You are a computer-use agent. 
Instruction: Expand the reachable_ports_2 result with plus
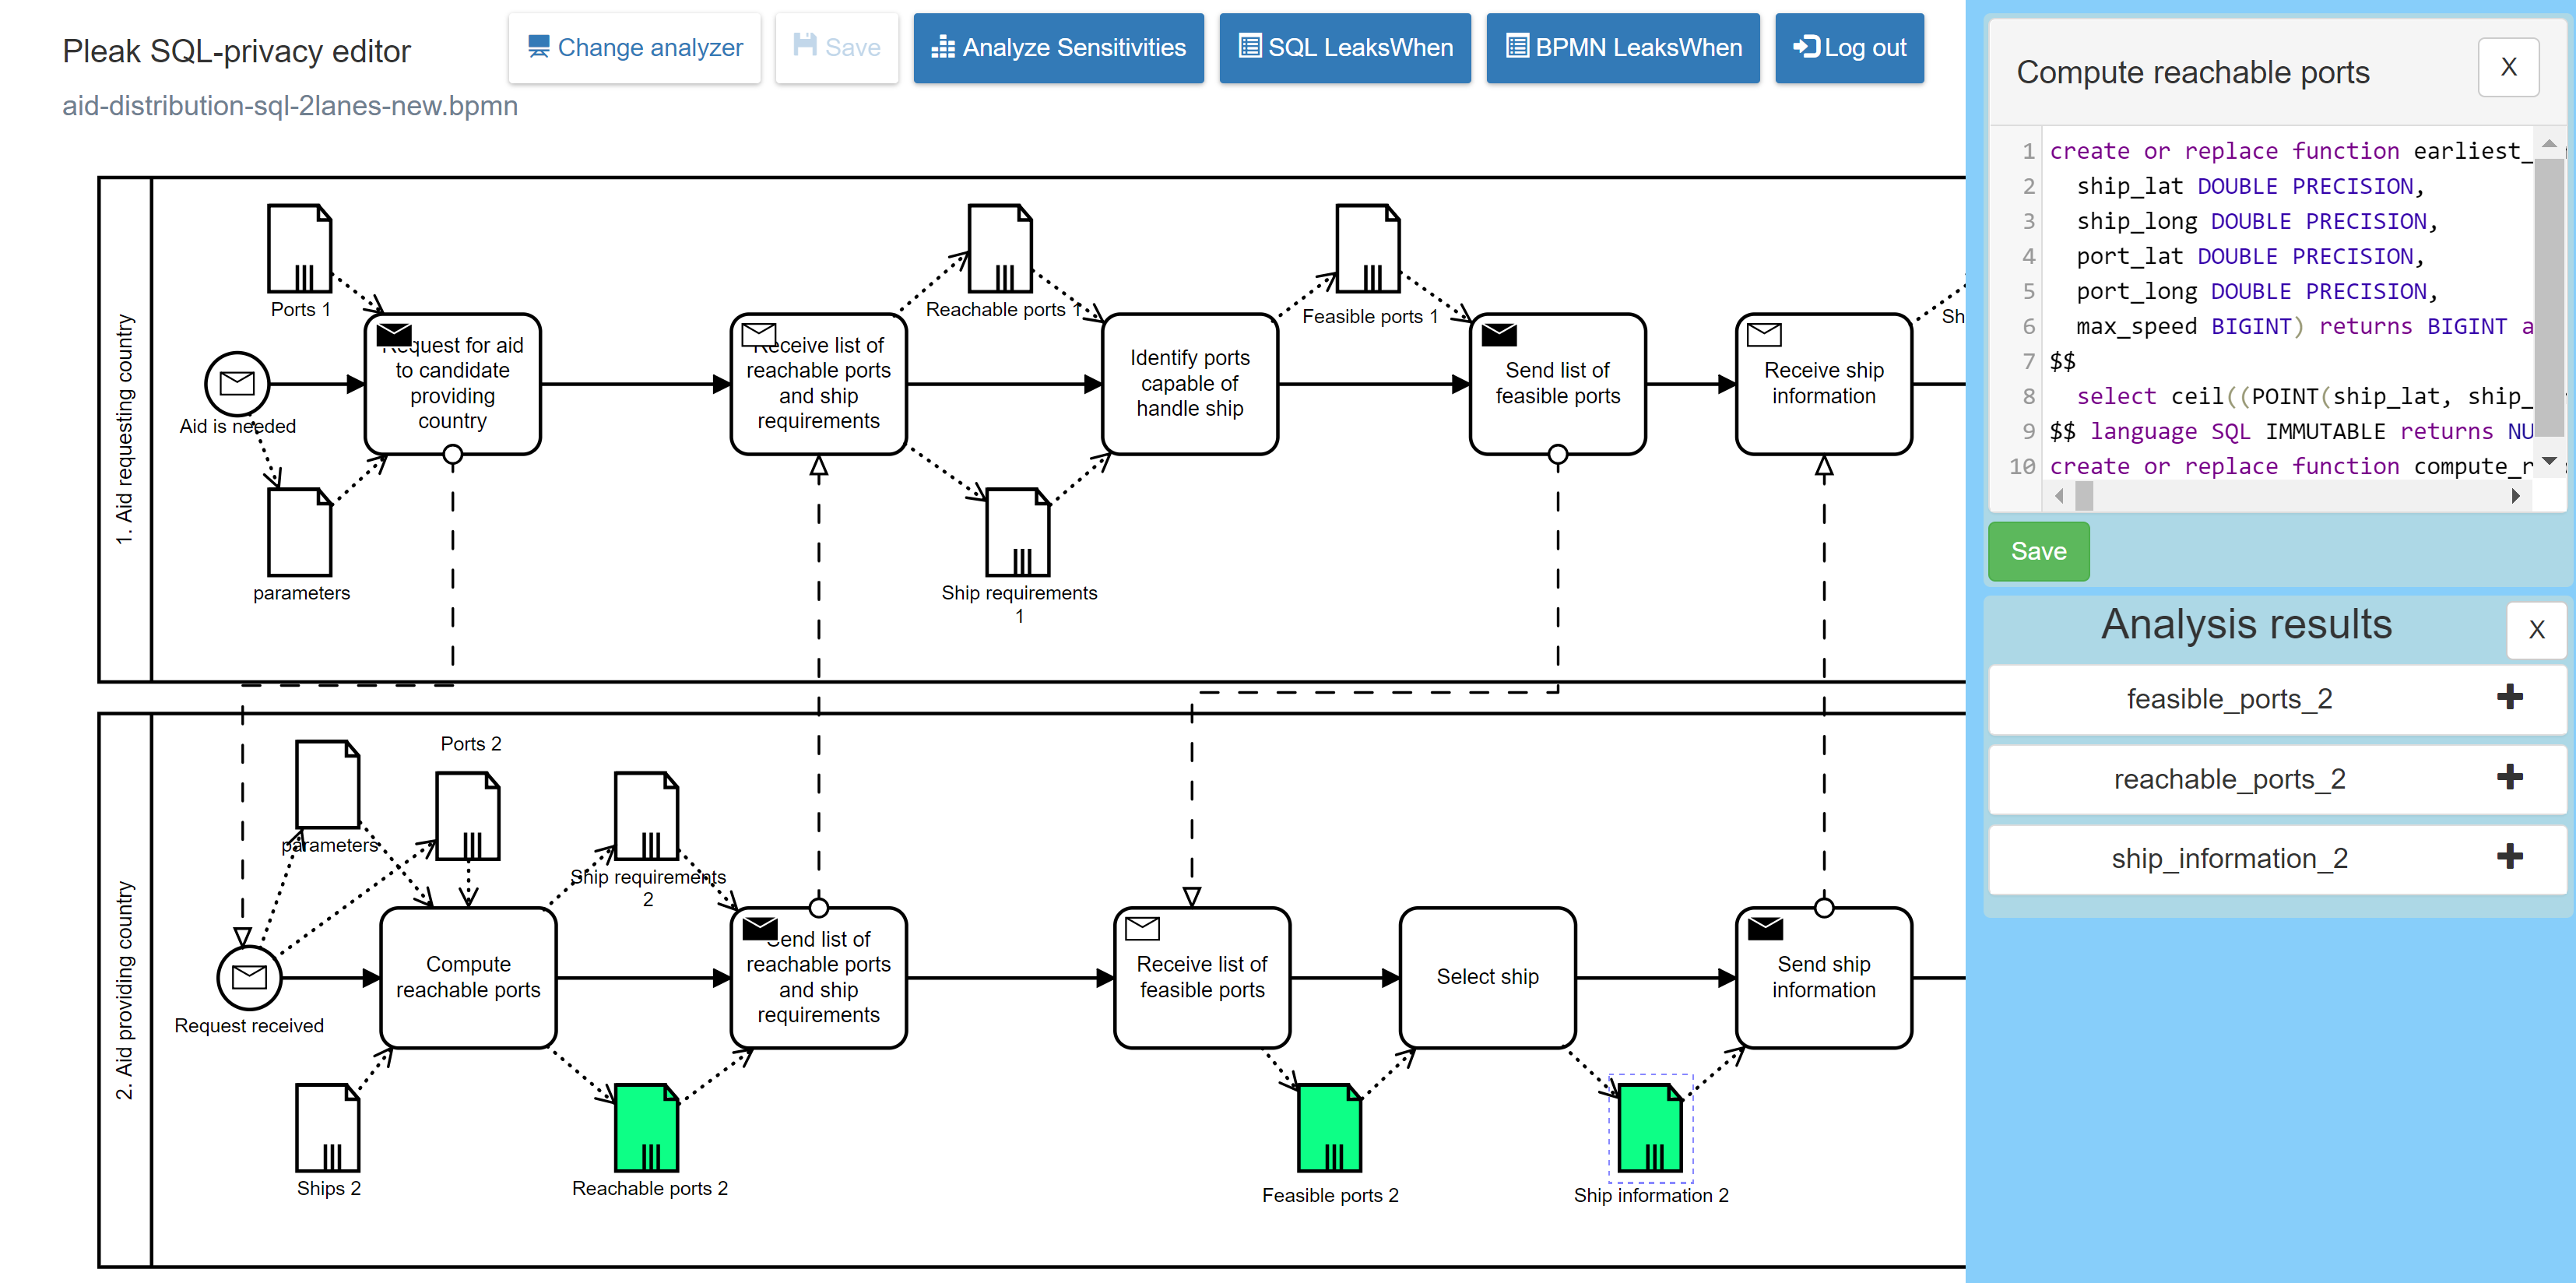2508,777
